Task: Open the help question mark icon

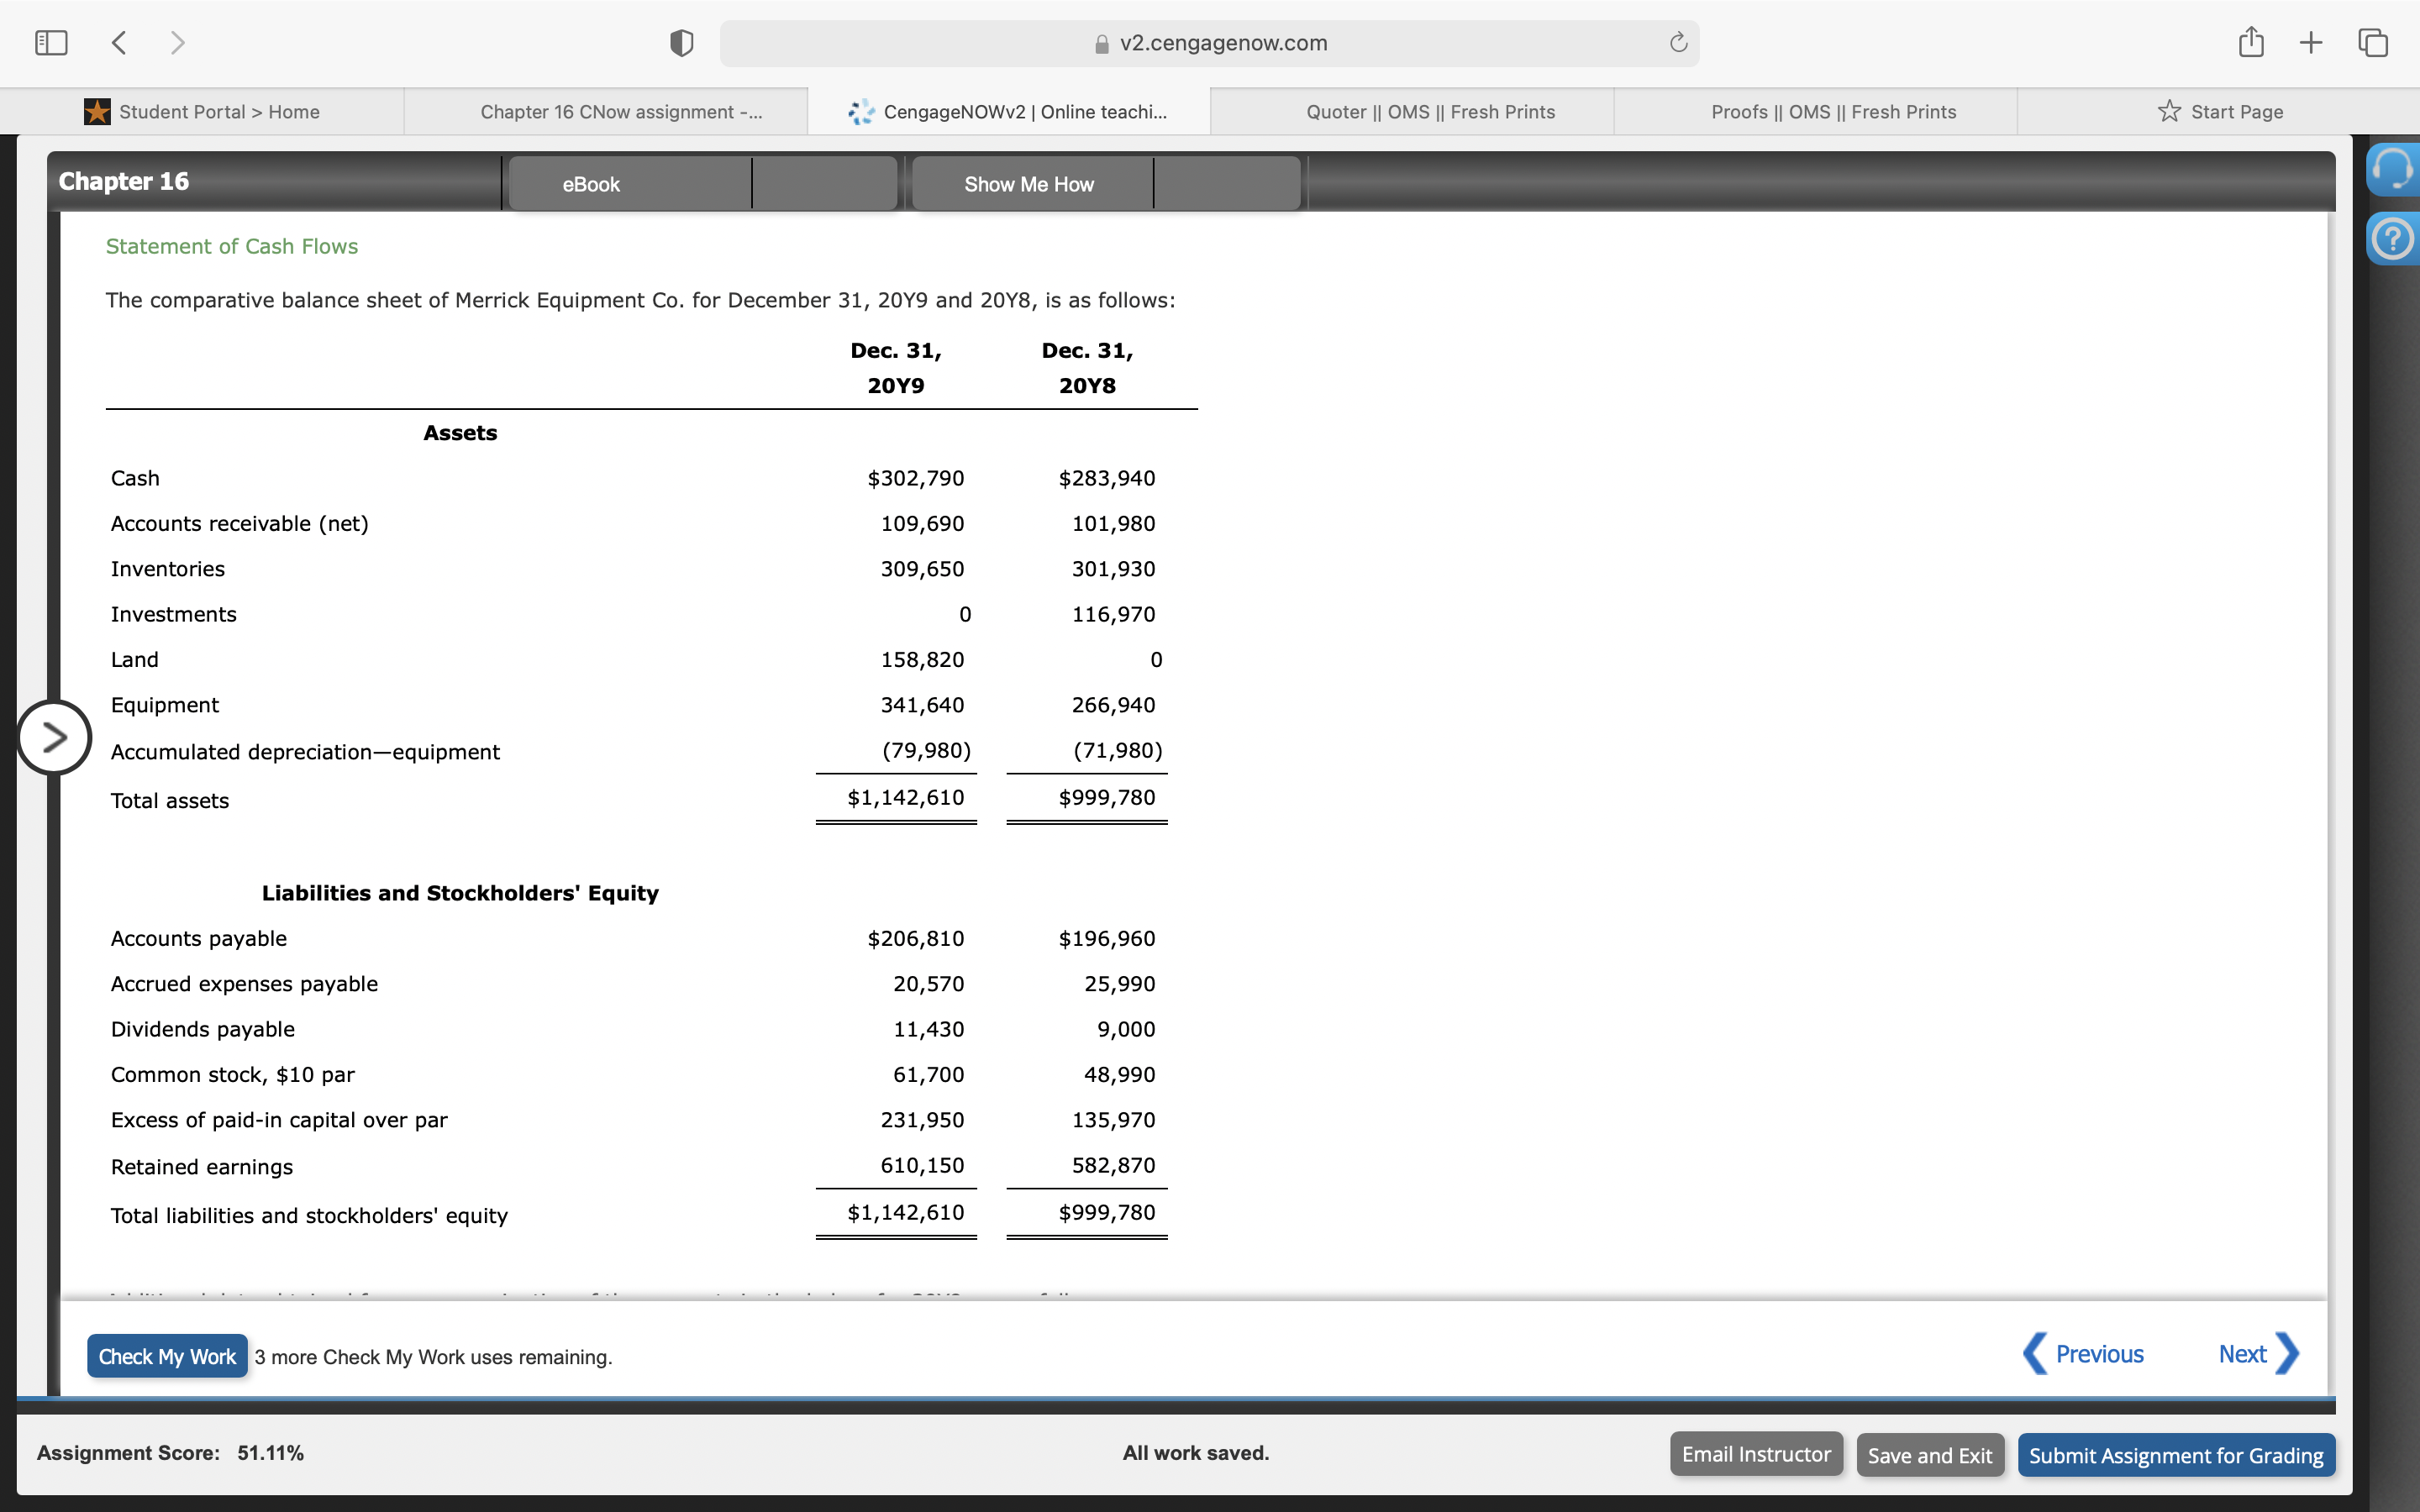Action: tap(2394, 238)
